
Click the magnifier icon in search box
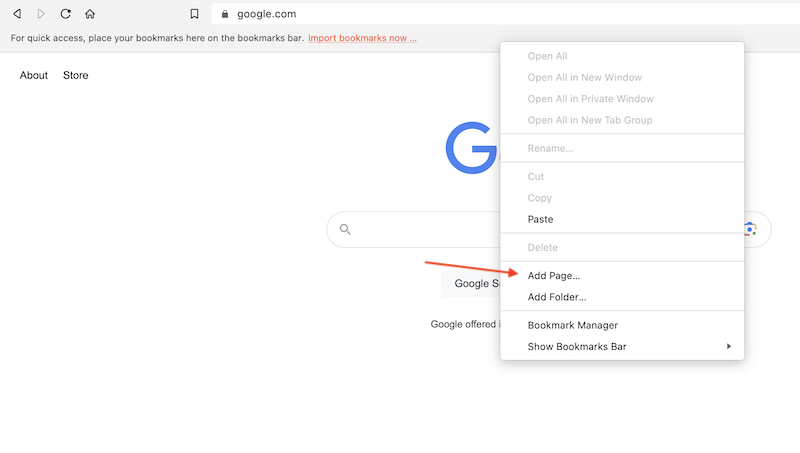coord(345,229)
